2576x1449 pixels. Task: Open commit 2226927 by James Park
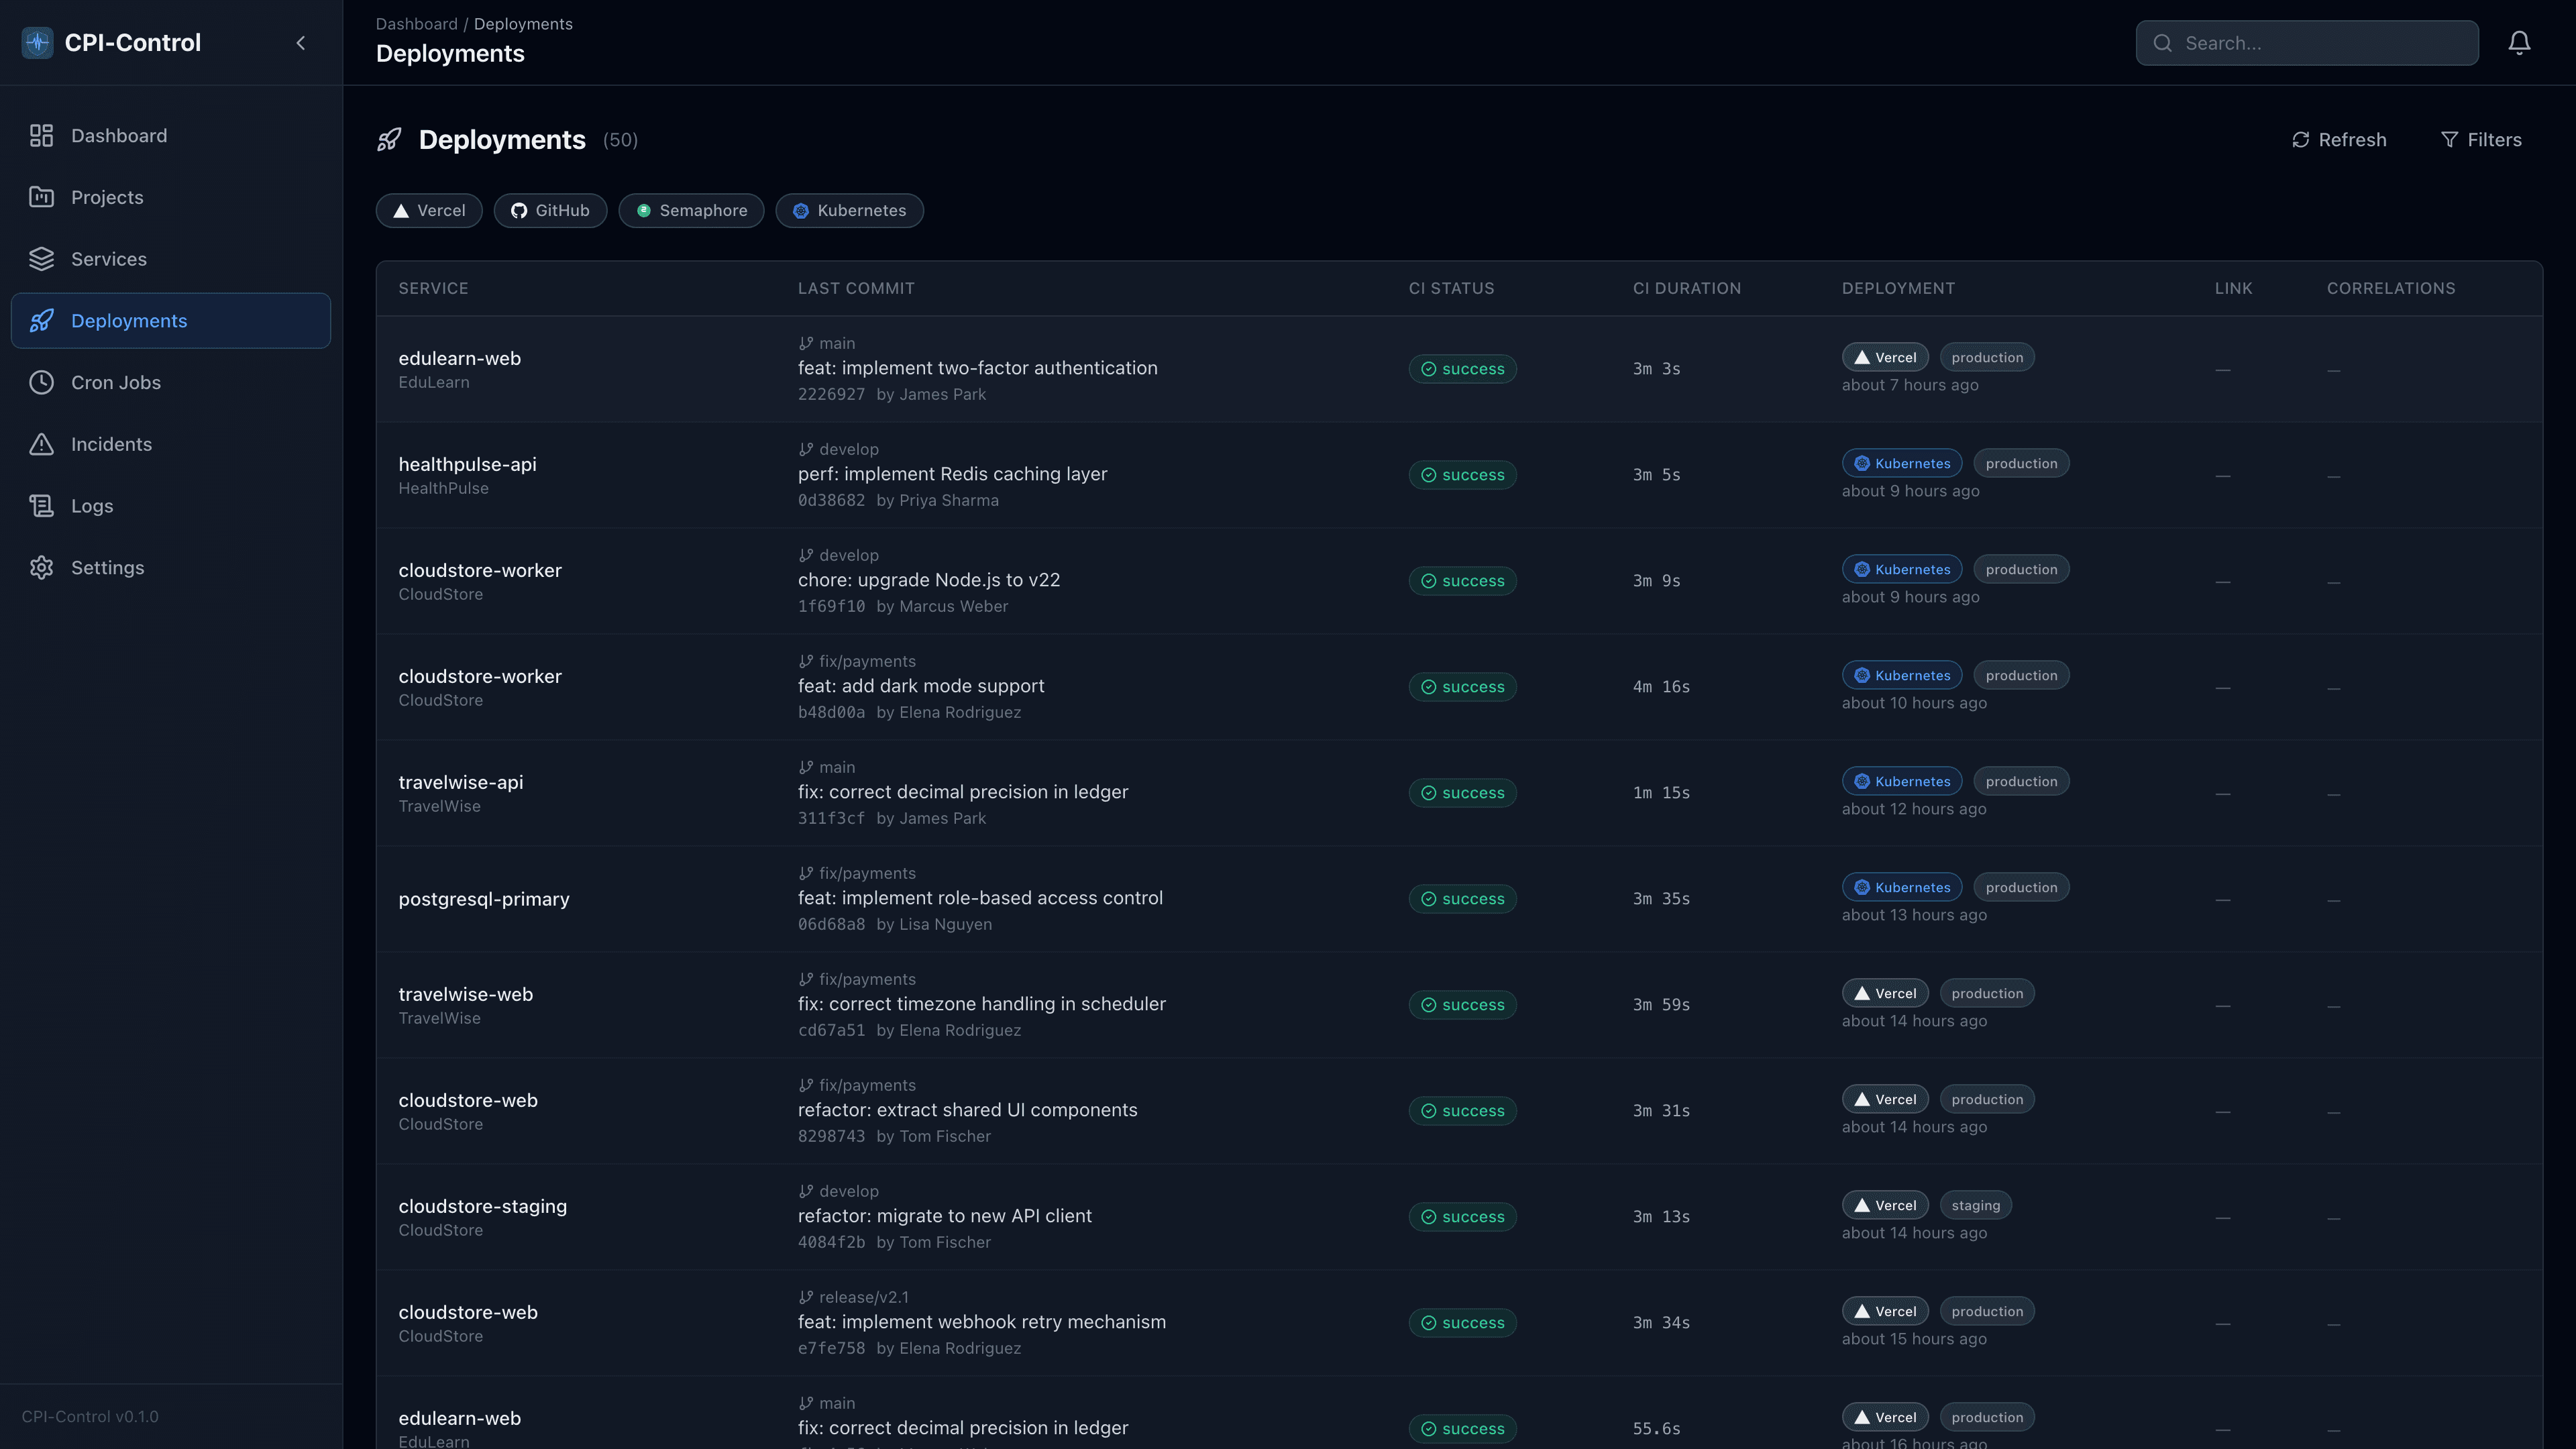pyautogui.click(x=831, y=394)
